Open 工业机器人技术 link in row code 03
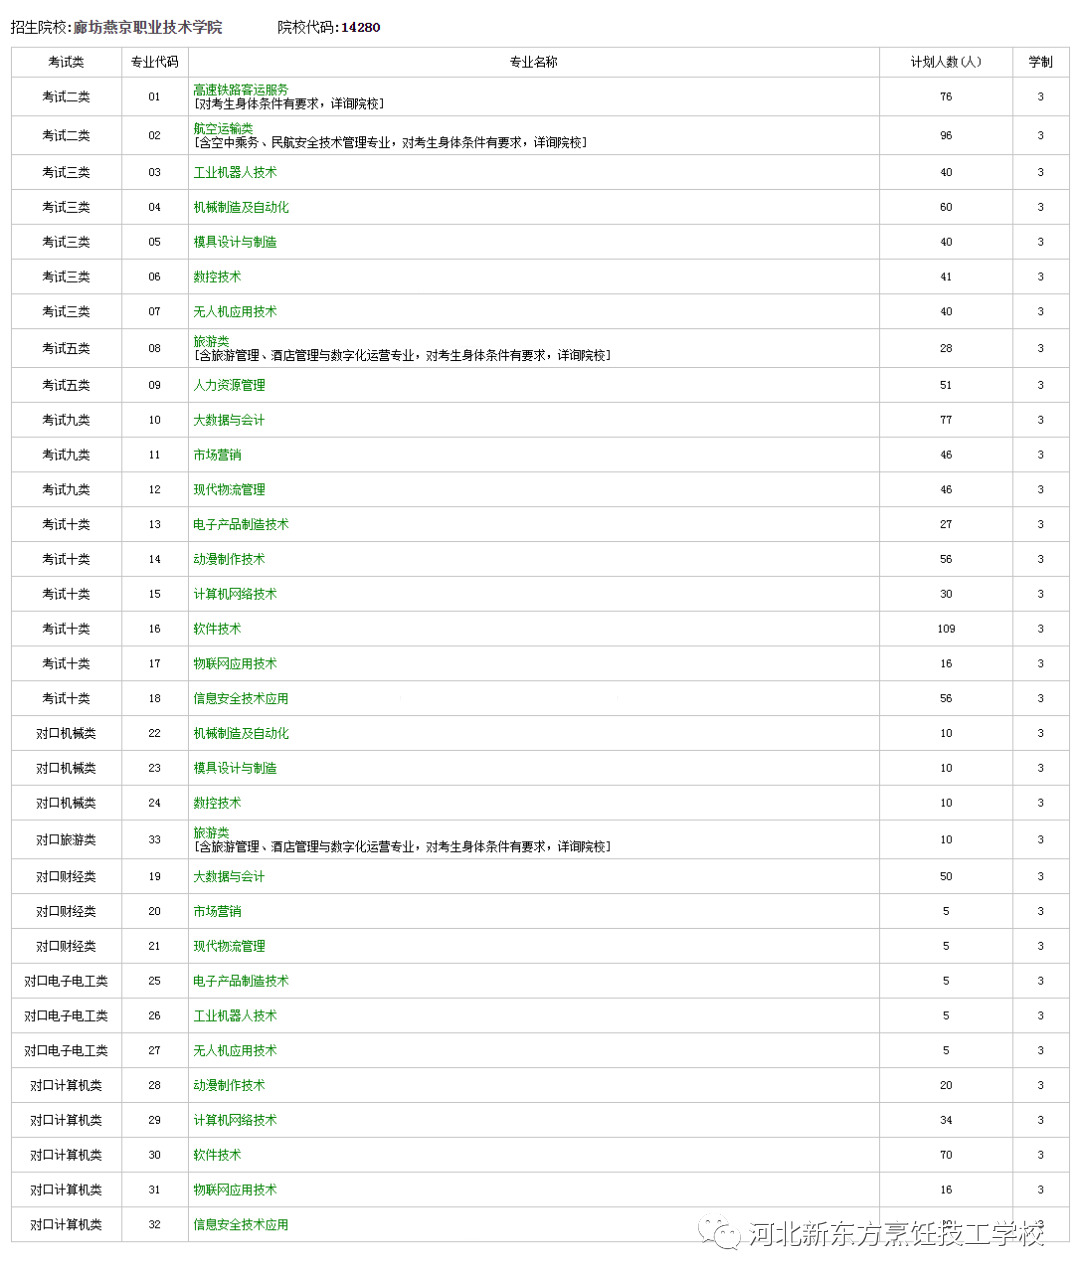Screen dimensions: 1080x1282 [235, 172]
